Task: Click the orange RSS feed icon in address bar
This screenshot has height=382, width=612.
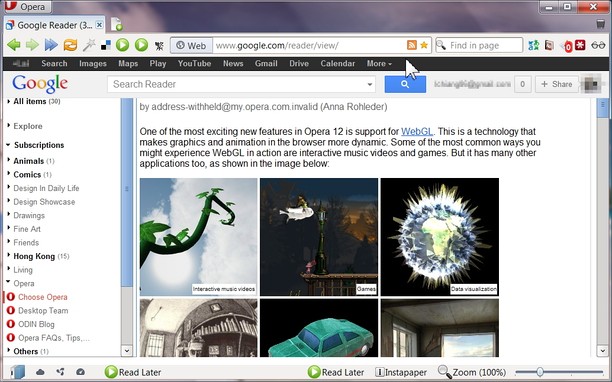Action: tap(411, 45)
